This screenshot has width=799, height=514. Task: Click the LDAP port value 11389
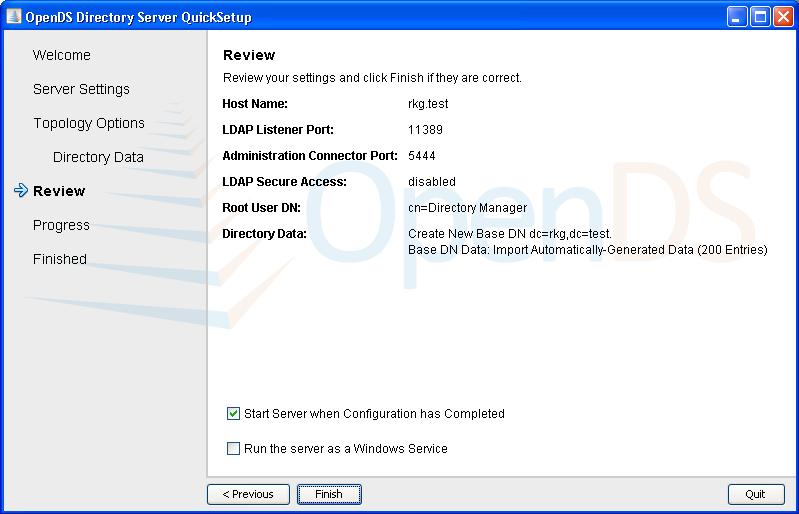[425, 130]
